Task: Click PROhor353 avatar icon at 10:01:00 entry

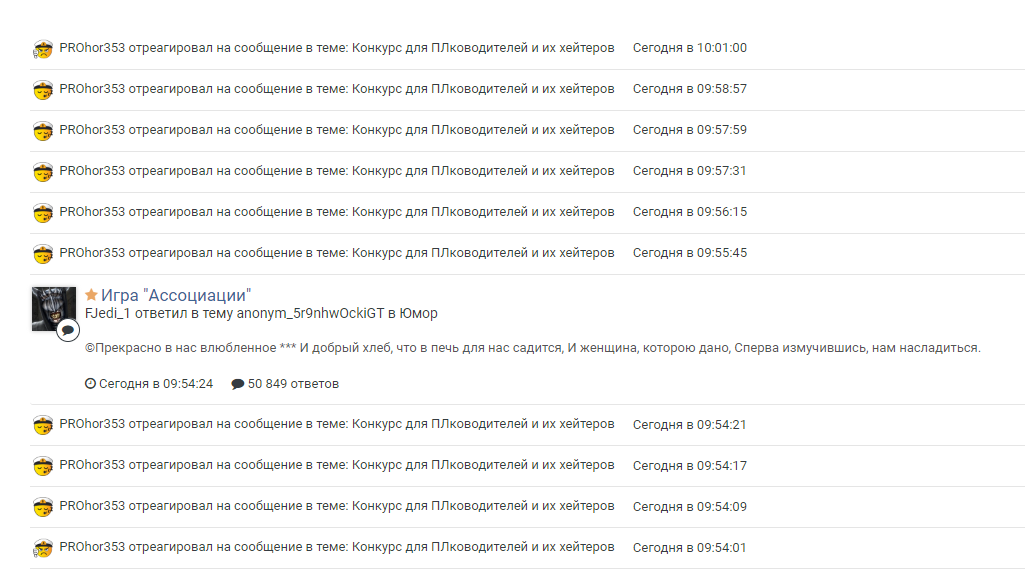Action: point(43,49)
